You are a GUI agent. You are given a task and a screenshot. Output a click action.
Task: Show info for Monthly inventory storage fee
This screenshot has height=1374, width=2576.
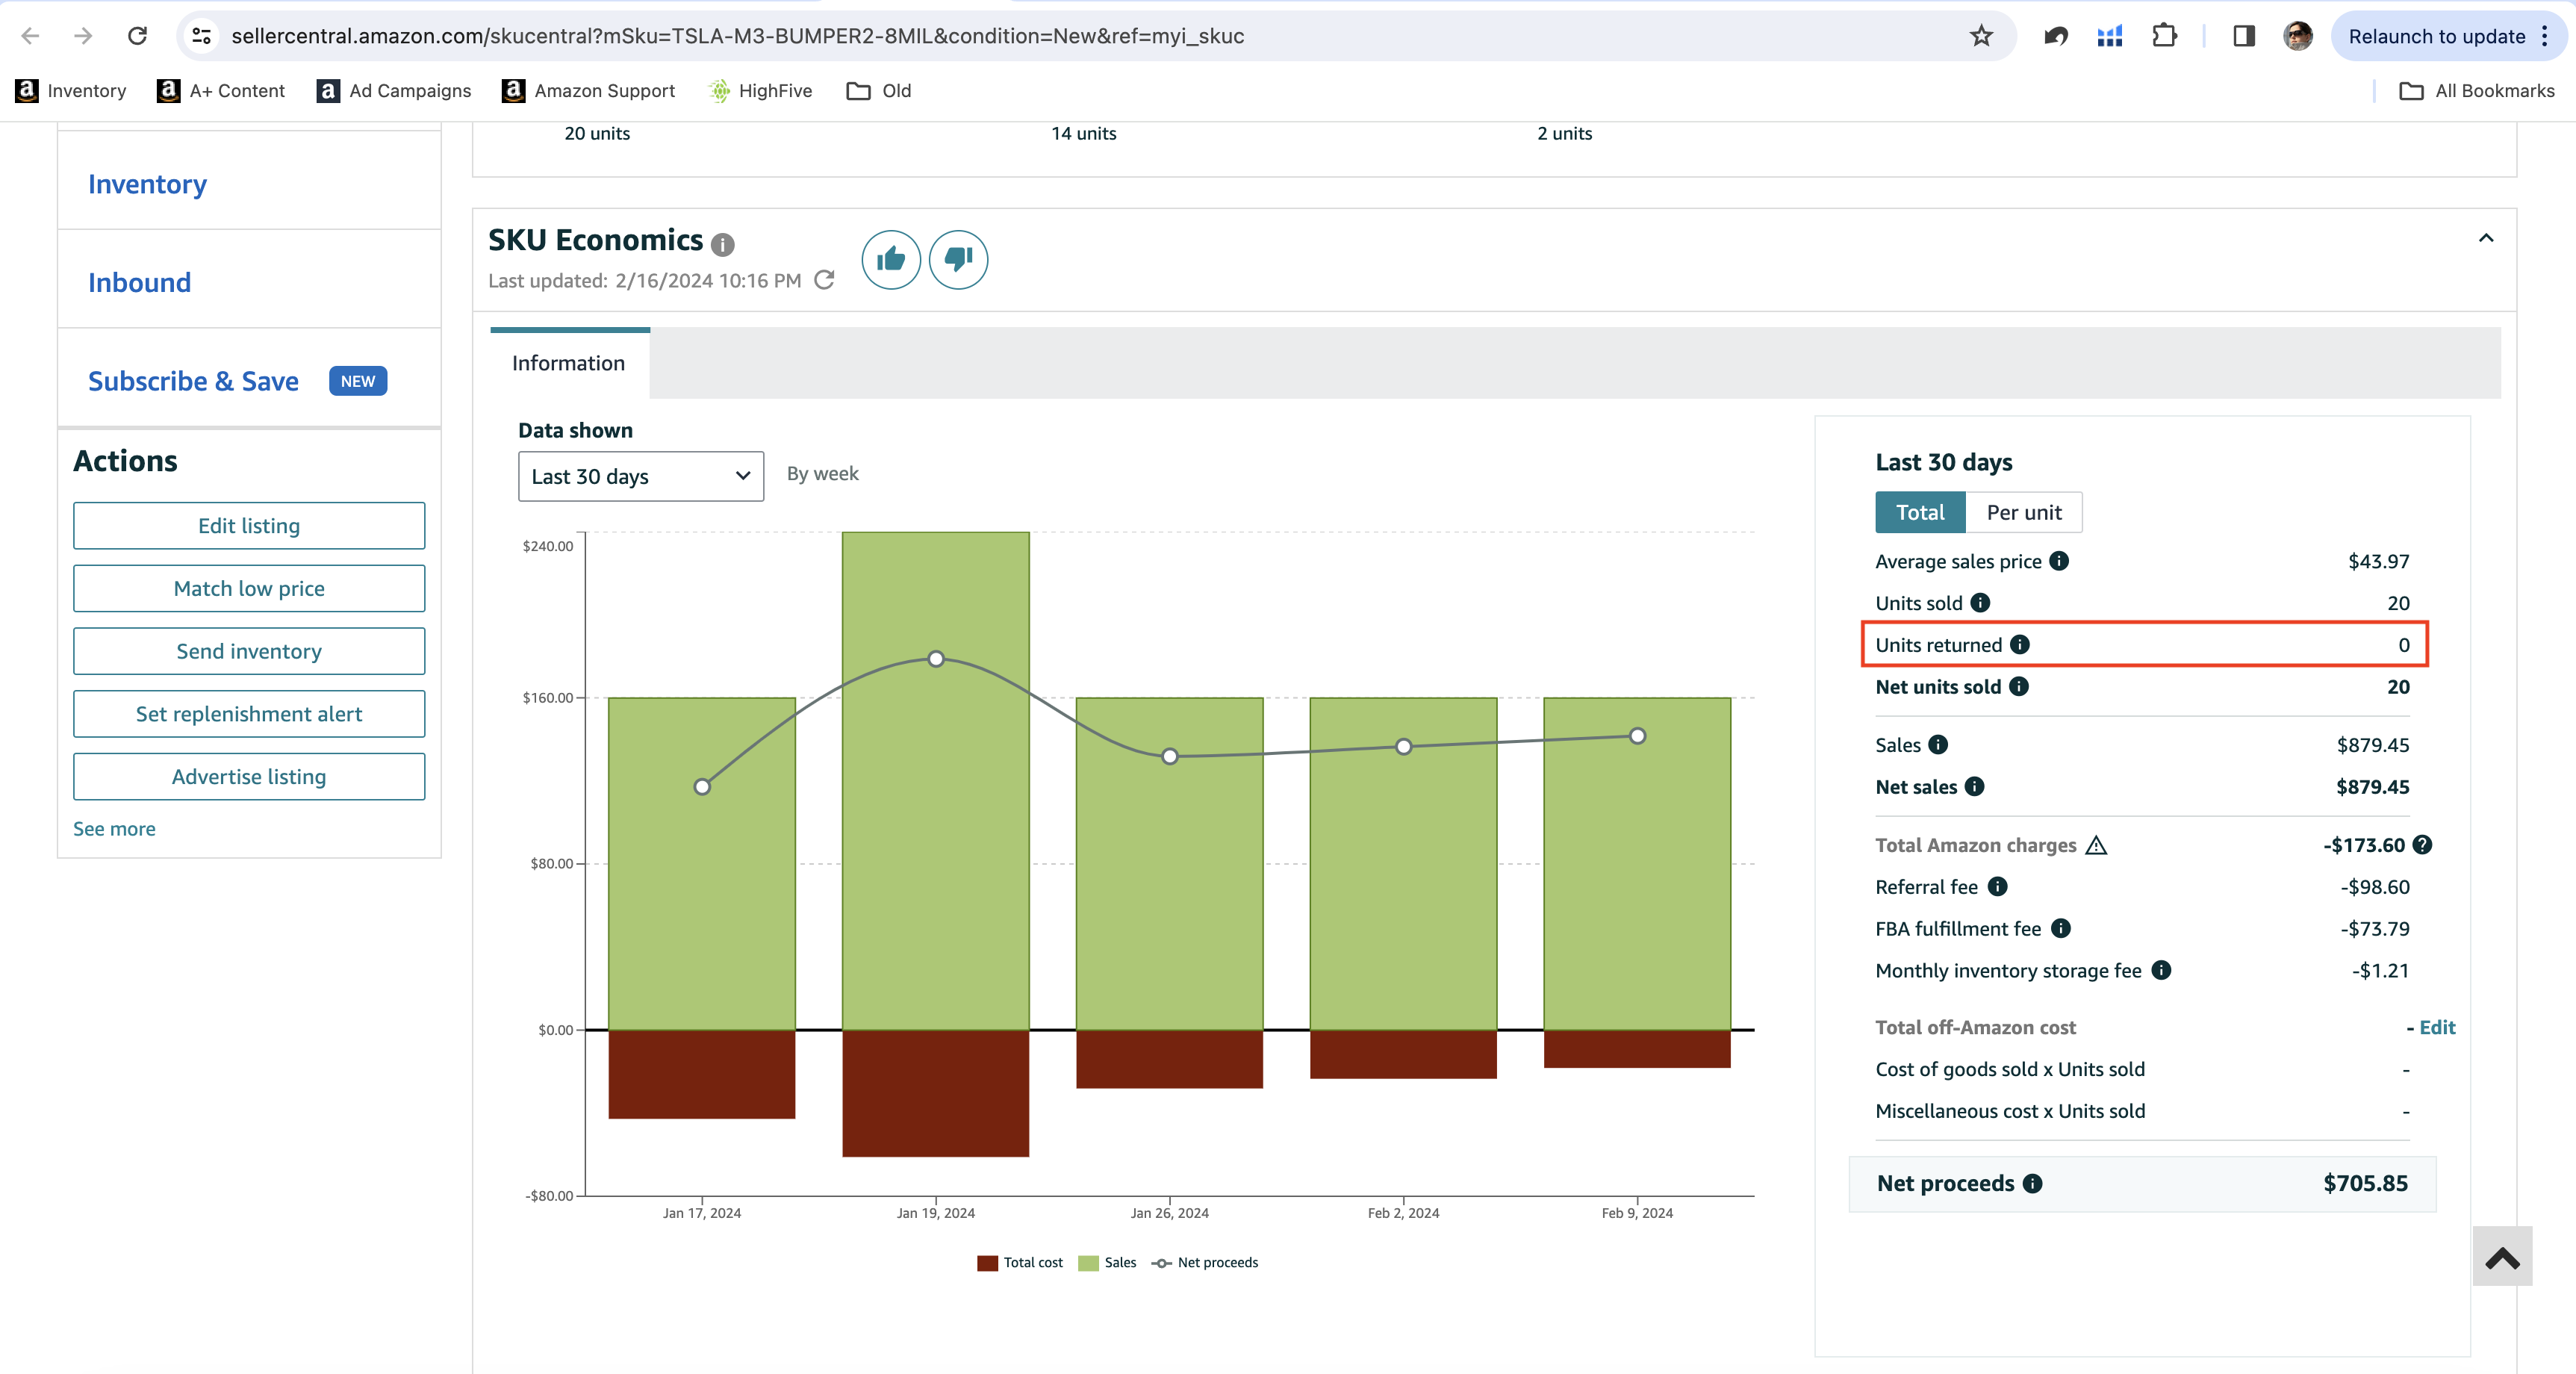pos(2160,970)
